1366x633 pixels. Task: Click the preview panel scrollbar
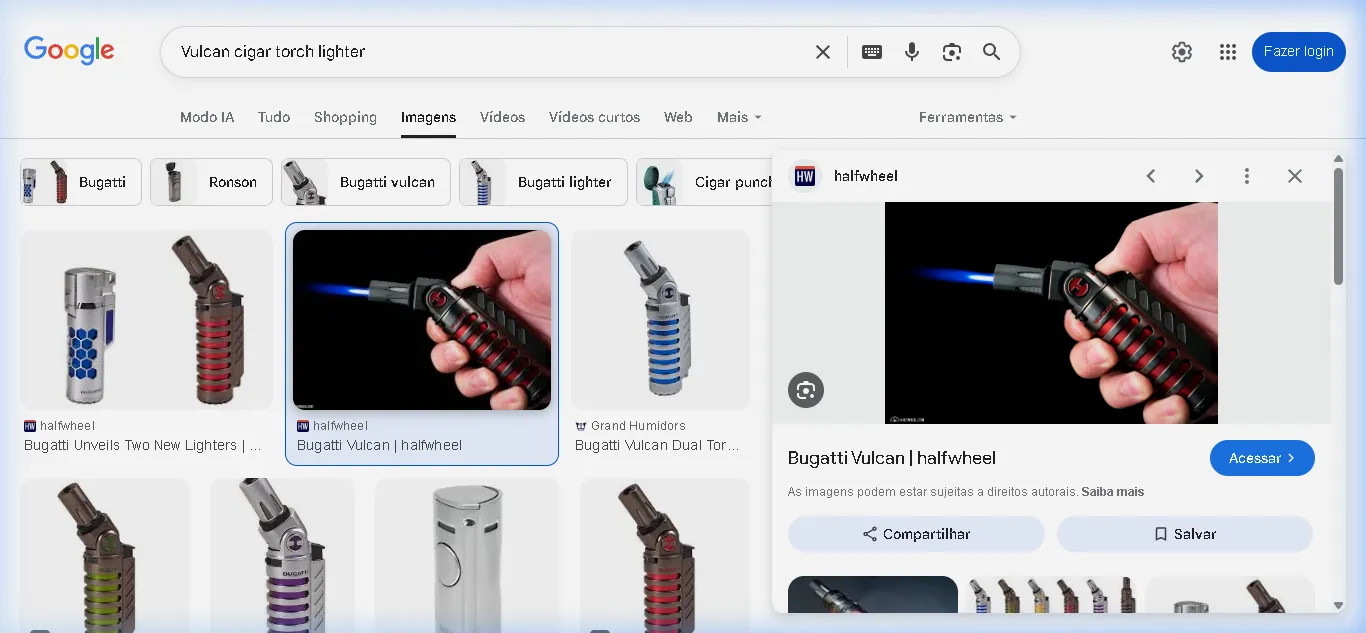coord(1339,227)
